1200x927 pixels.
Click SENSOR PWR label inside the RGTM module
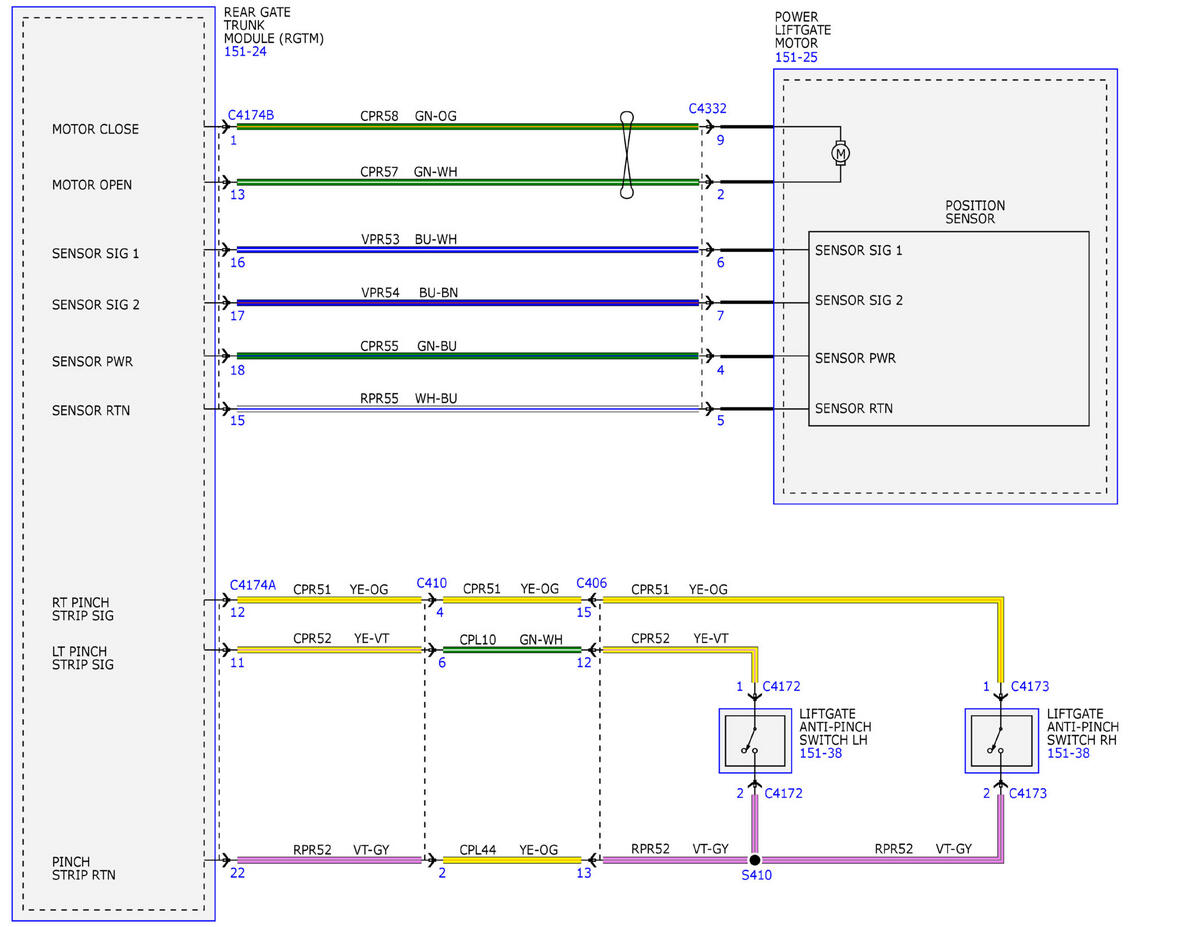[92, 361]
